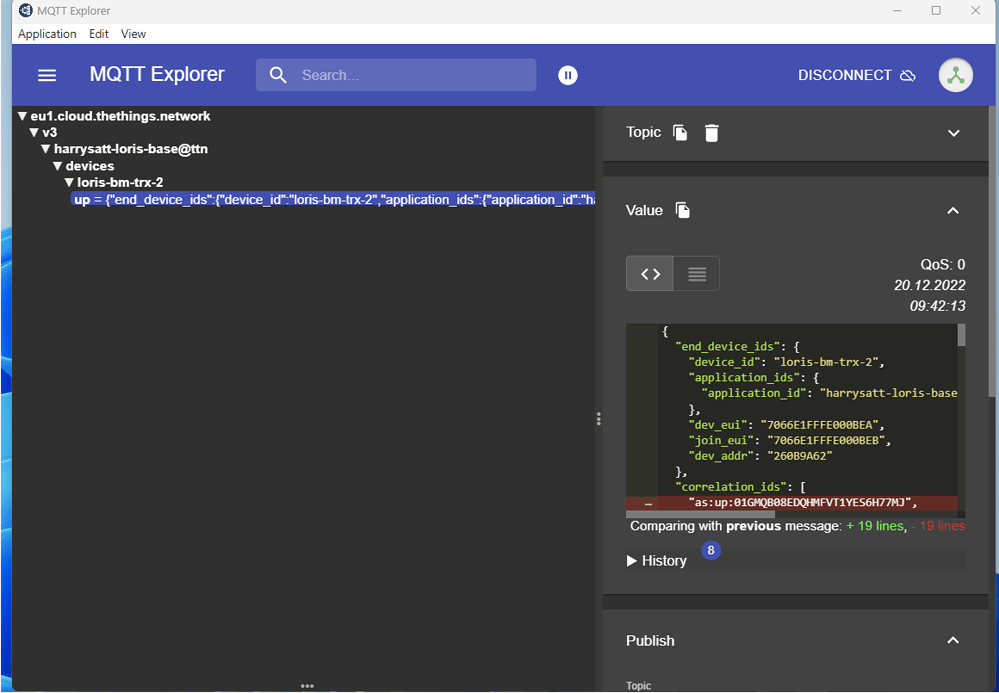Delete topic using the trash icon
The width and height of the screenshot is (999, 693).
click(x=712, y=132)
